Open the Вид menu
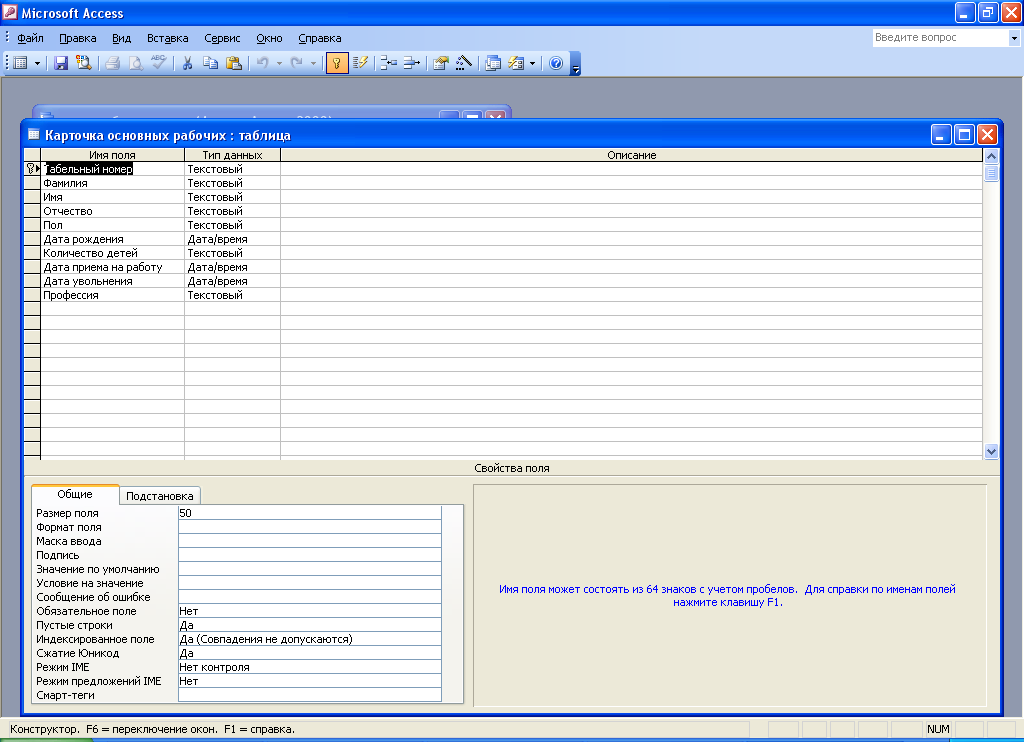 pyautogui.click(x=121, y=39)
